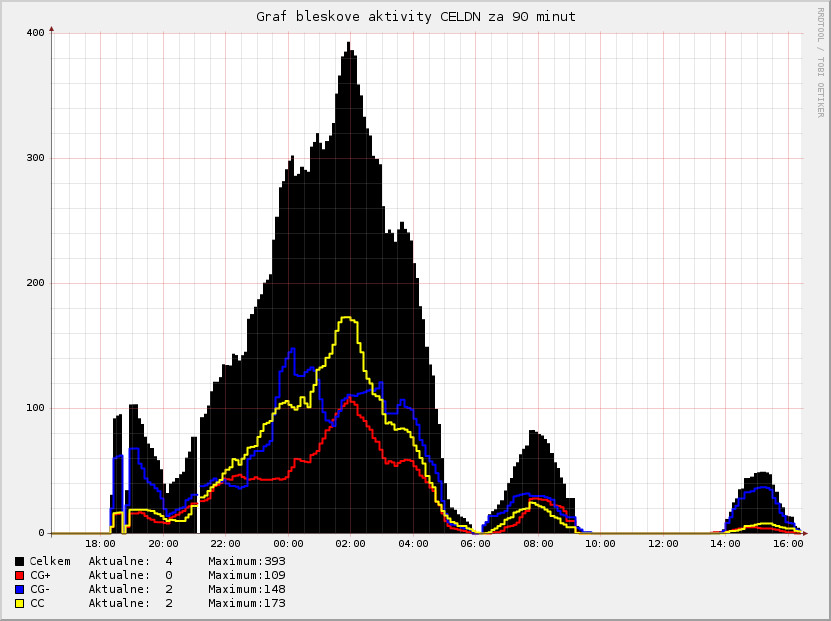Click the 12:00 time axis label
Viewport: 831px width, 621px height.
(x=663, y=544)
